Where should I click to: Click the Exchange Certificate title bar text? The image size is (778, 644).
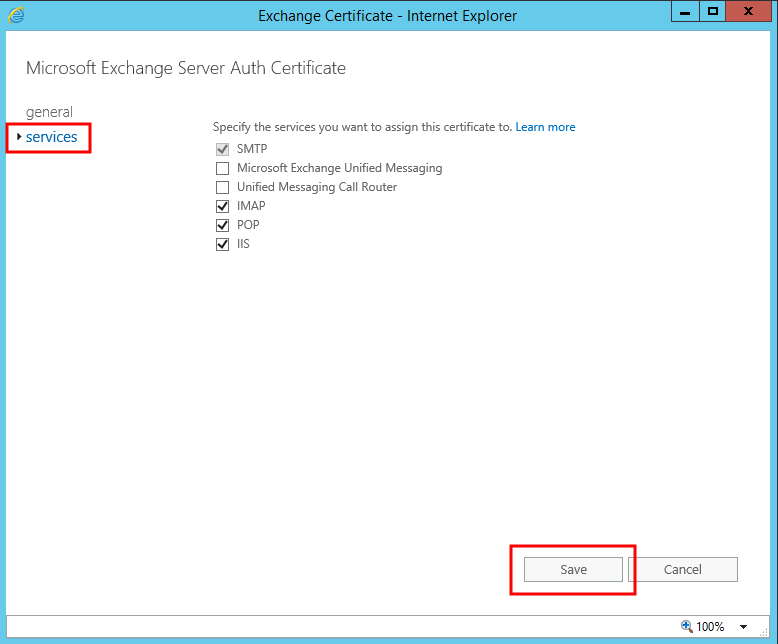pyautogui.click(x=387, y=15)
